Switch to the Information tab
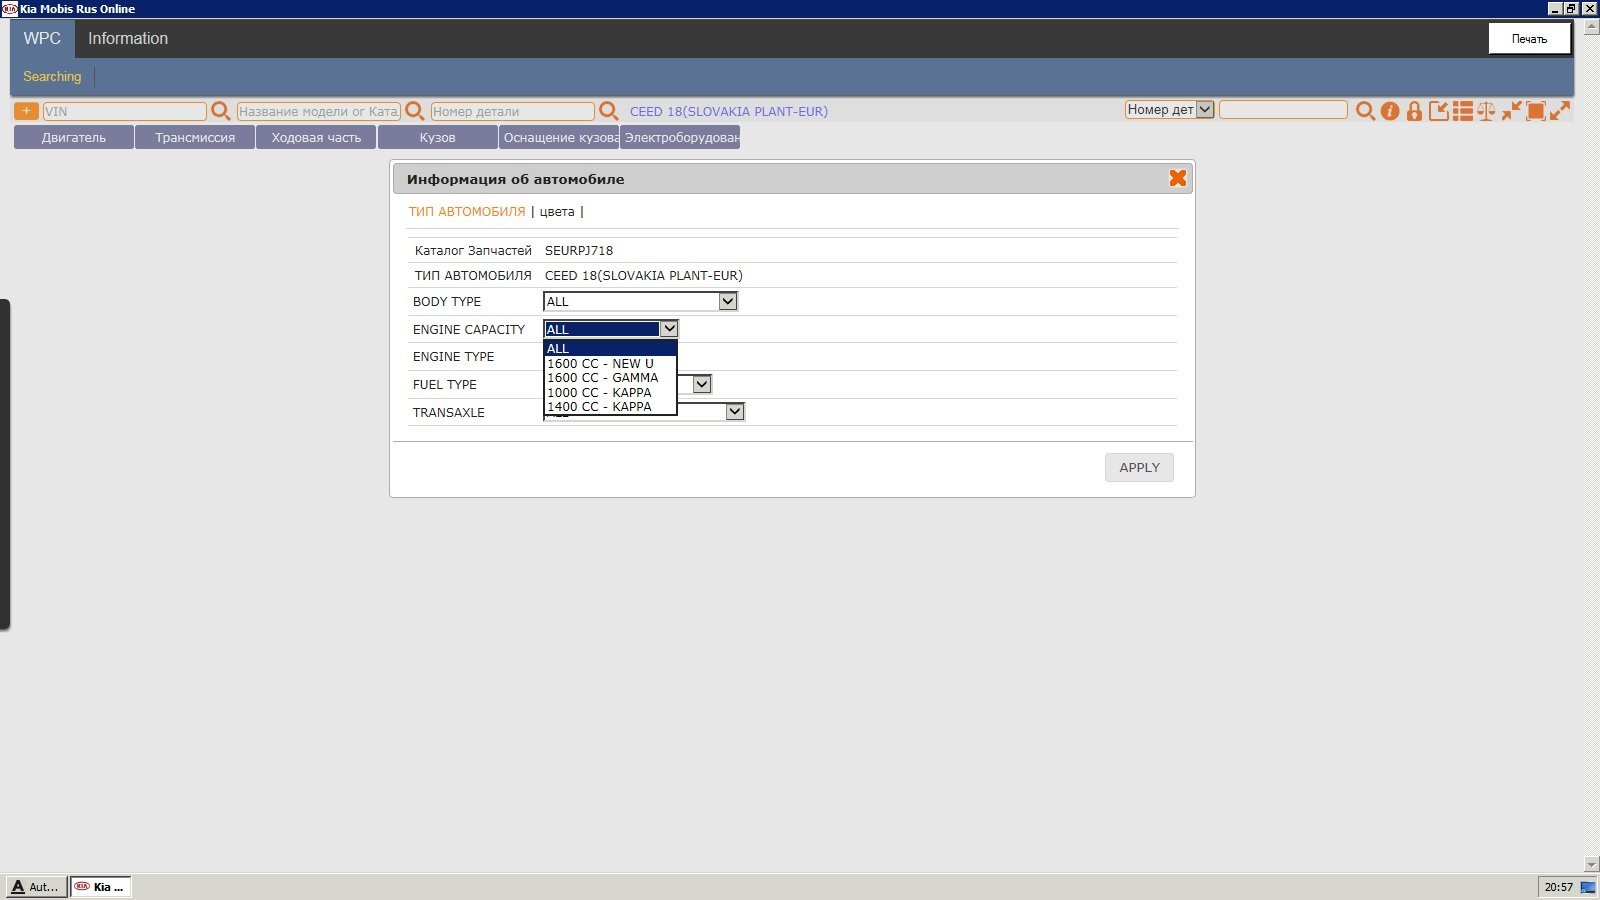 coord(128,38)
